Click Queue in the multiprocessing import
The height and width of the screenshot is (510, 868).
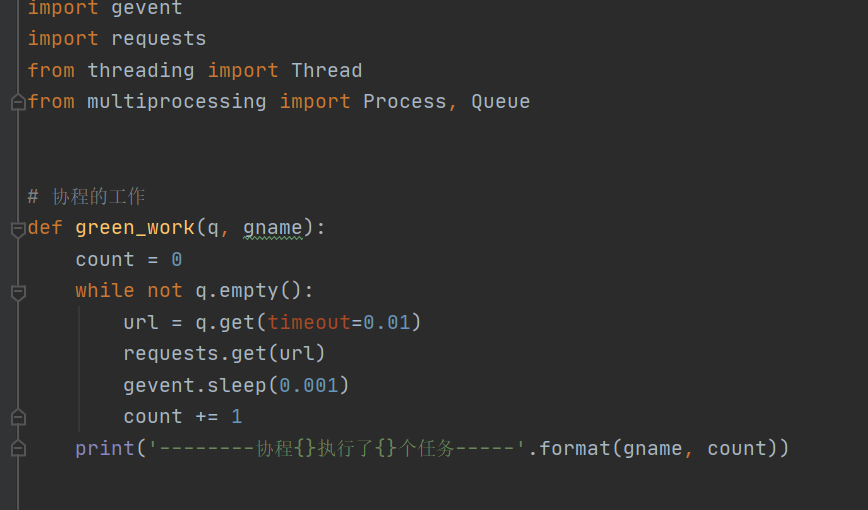[x=500, y=101]
